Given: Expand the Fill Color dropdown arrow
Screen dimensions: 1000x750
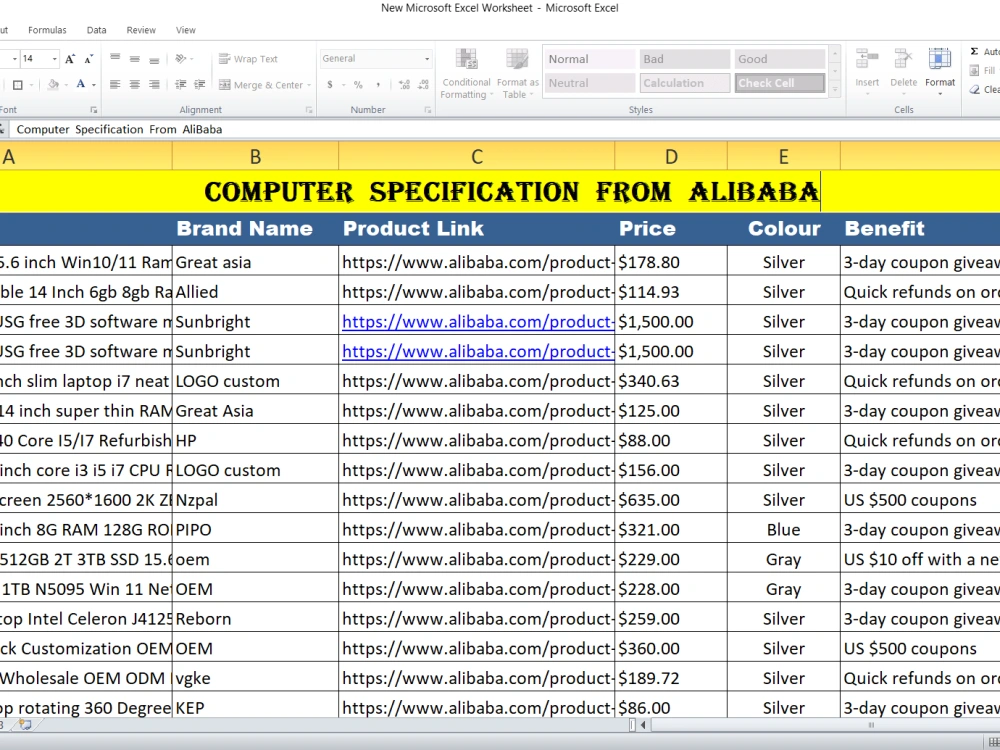Looking at the screenshot, I should point(66,85).
